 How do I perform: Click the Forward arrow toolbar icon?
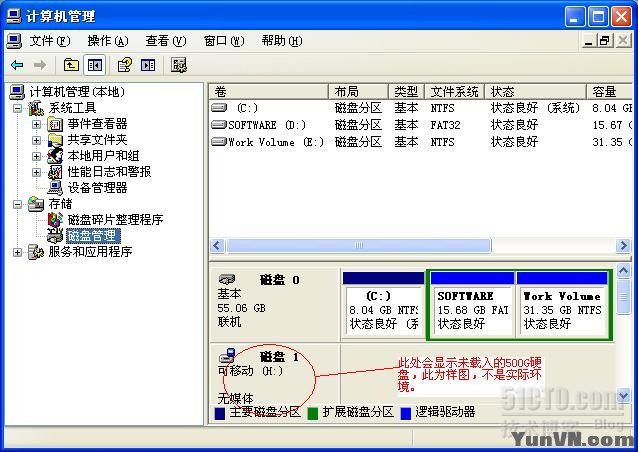tap(39, 65)
